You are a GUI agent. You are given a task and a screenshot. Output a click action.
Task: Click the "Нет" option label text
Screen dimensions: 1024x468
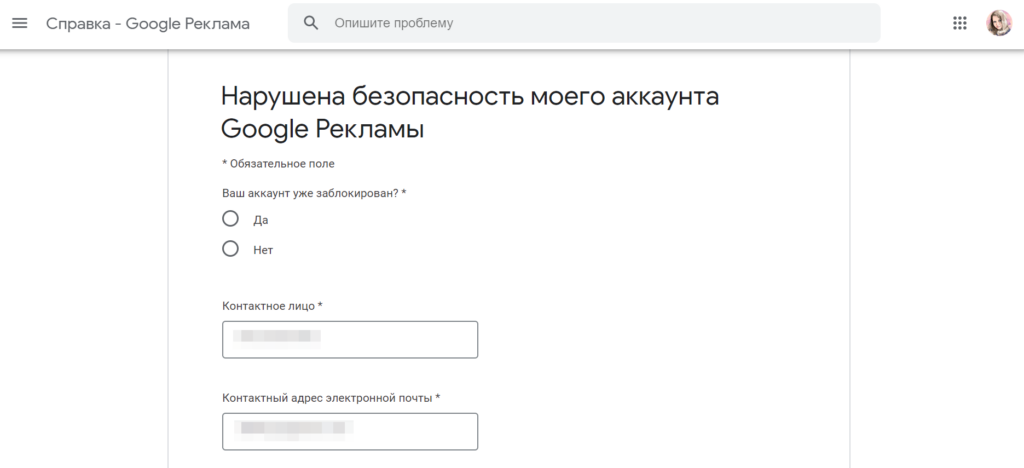[263, 250]
